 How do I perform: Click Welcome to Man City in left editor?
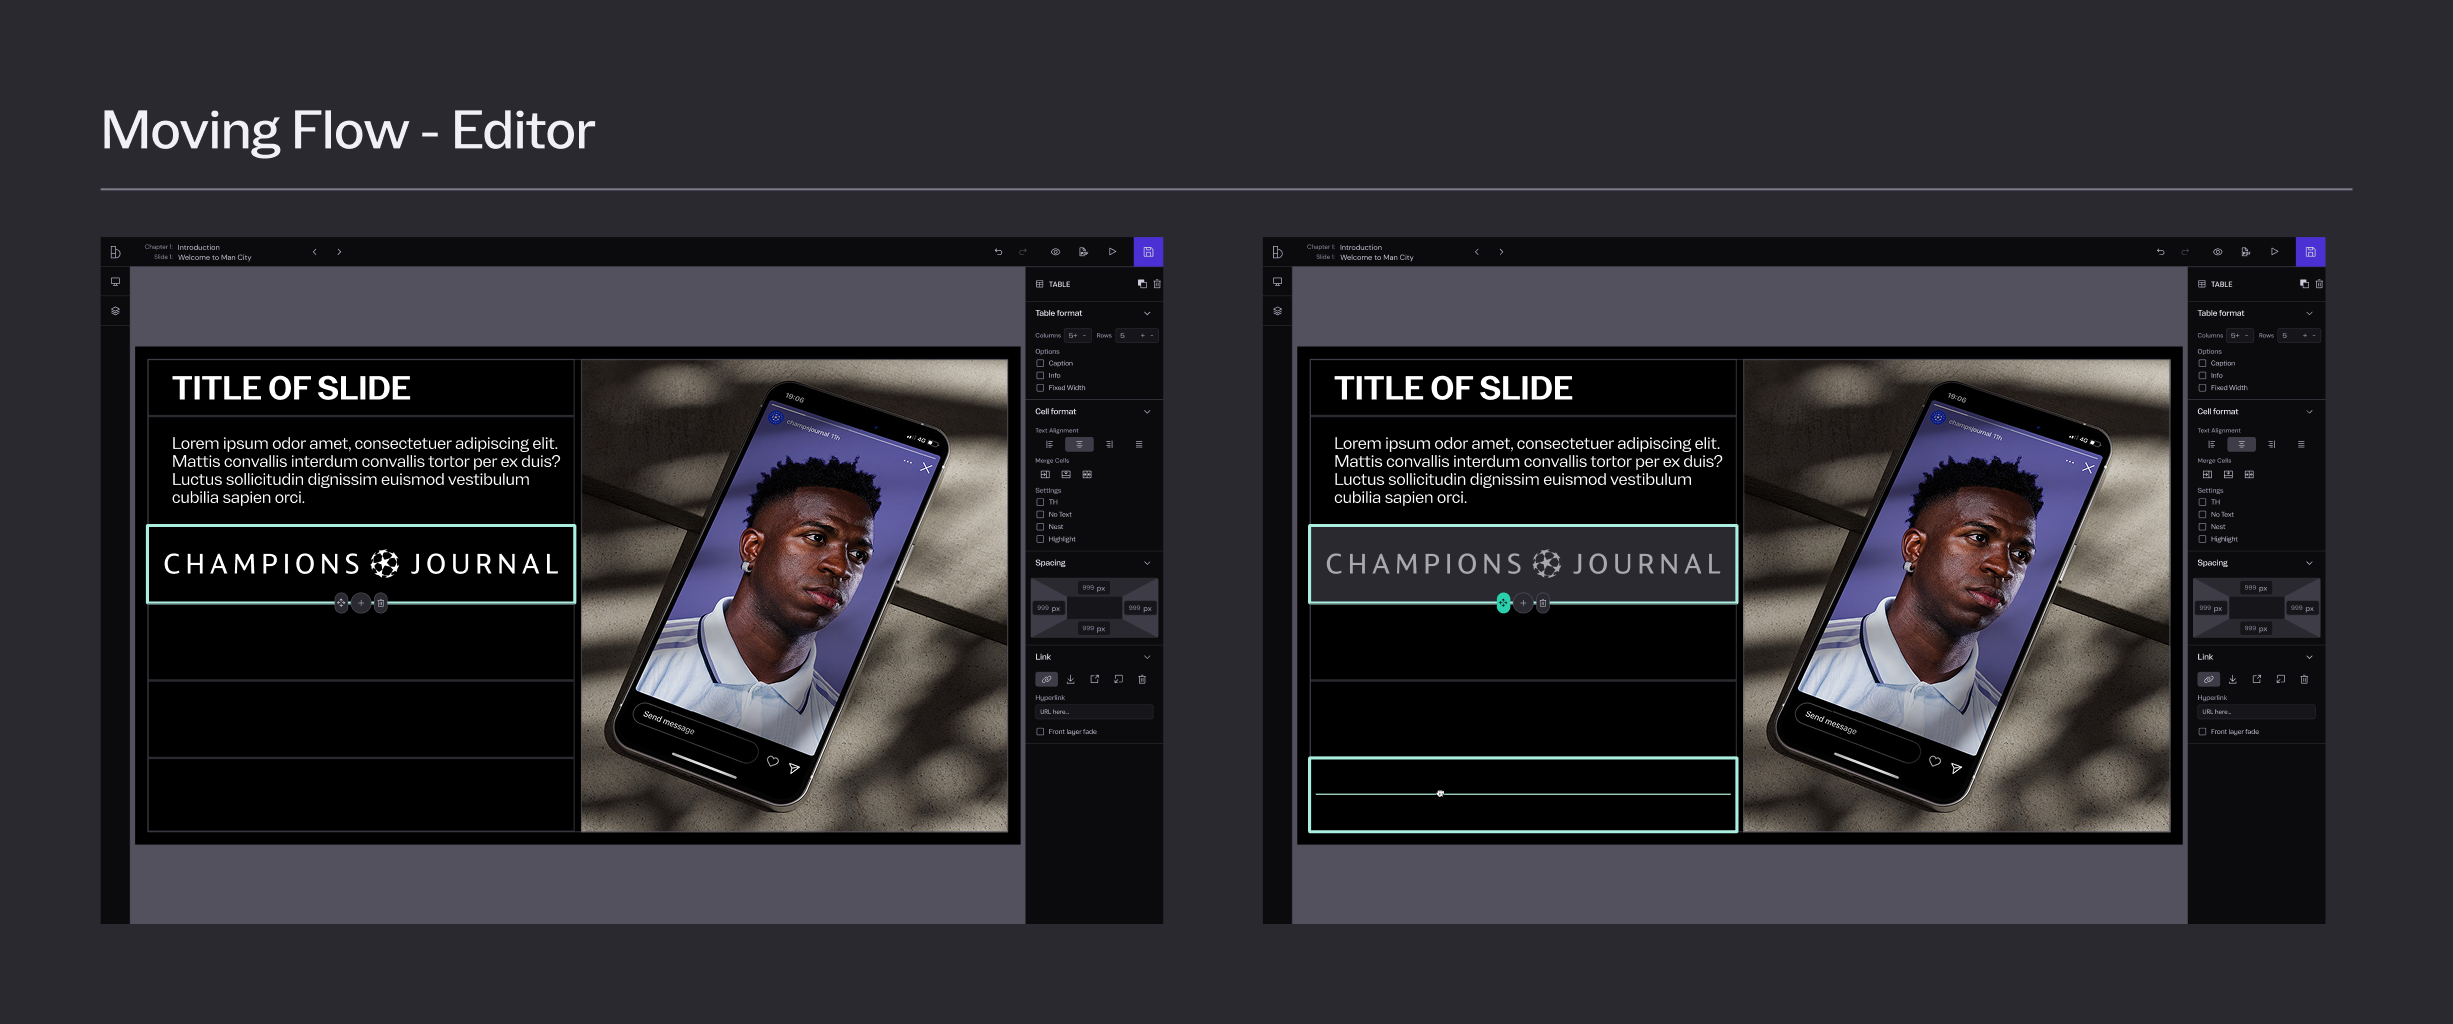coord(215,258)
